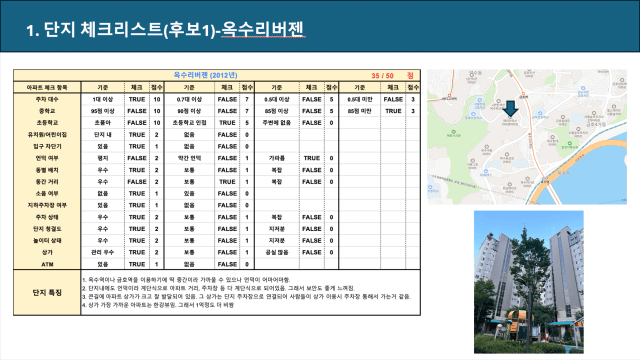Select the '입구 차단기' row label

click(47, 146)
